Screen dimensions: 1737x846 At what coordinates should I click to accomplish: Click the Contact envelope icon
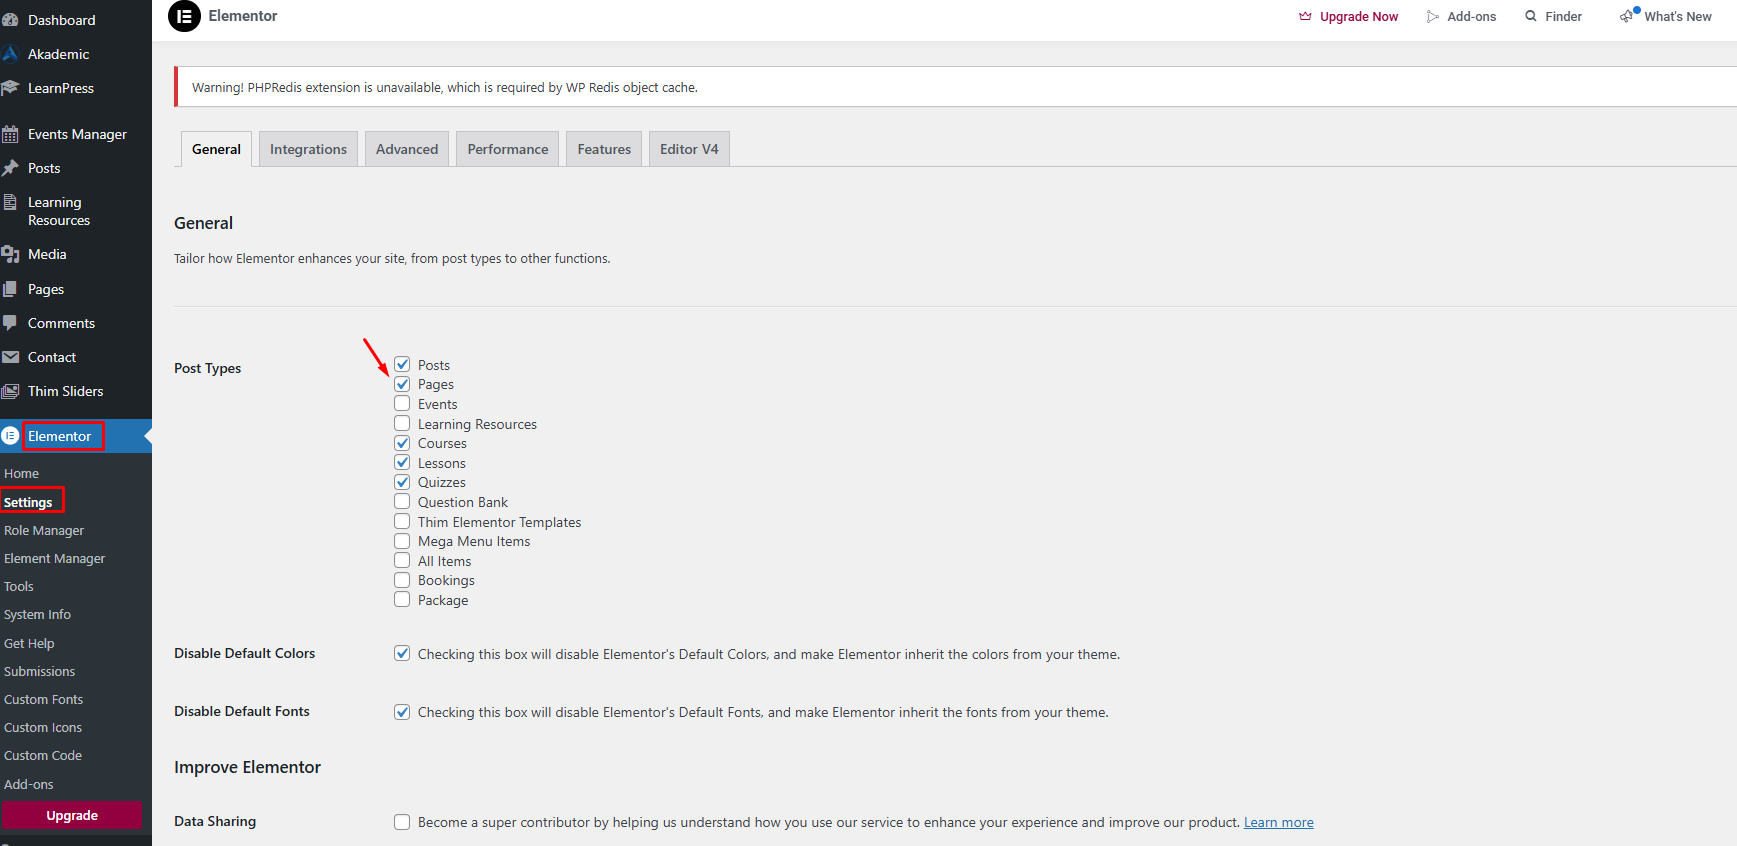point(10,357)
